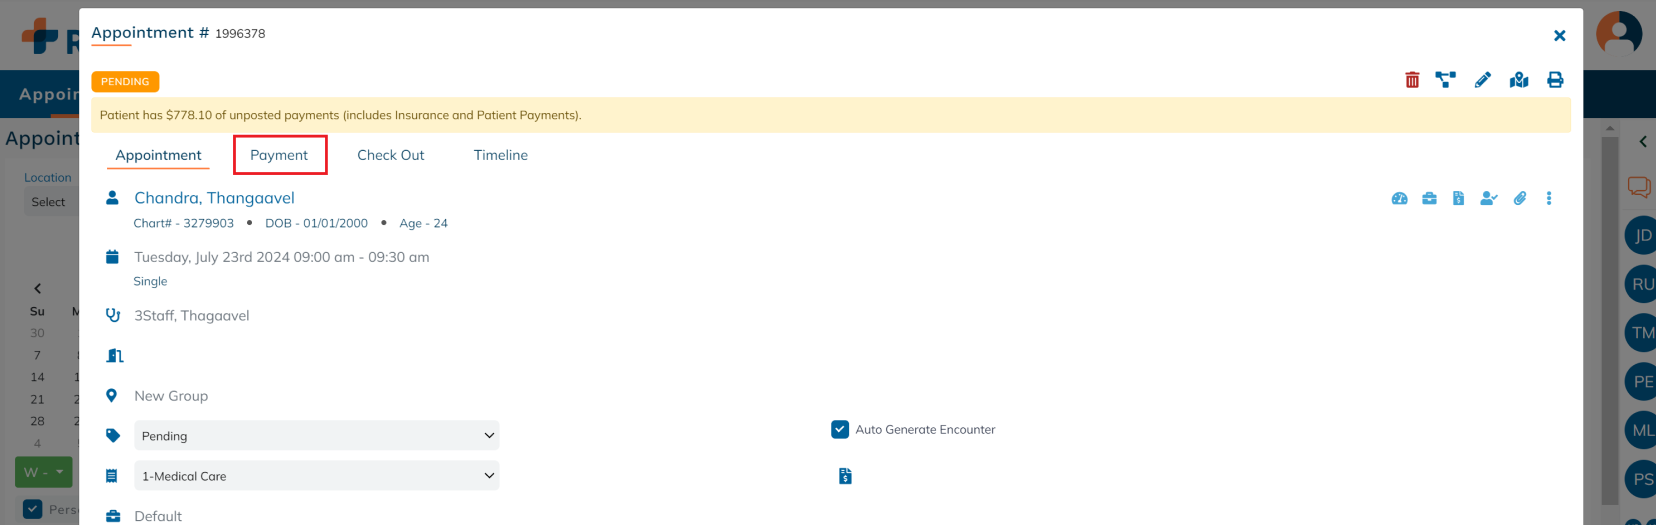Open the Check Out tab
Screen dimensions: 1656x525
pyautogui.click(x=390, y=155)
